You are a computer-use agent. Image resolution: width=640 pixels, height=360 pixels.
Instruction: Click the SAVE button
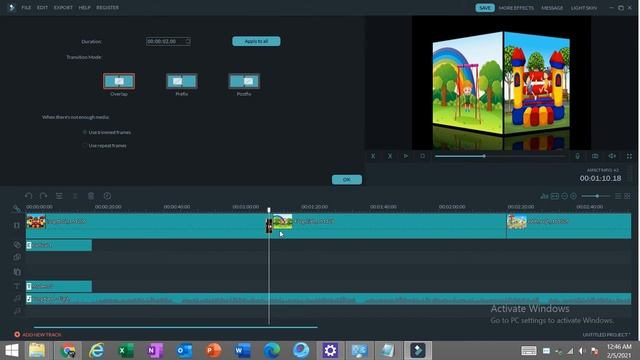point(485,8)
